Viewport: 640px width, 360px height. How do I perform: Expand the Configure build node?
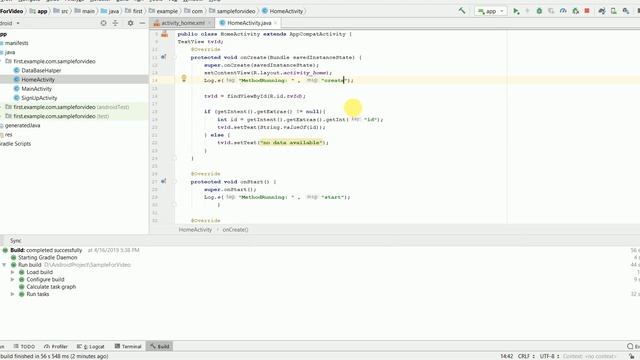[12, 280]
